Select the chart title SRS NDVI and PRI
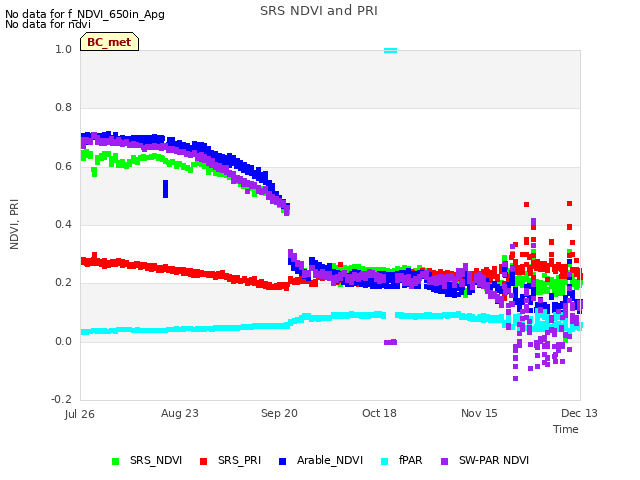The width and height of the screenshot is (640, 480). pyautogui.click(x=319, y=11)
